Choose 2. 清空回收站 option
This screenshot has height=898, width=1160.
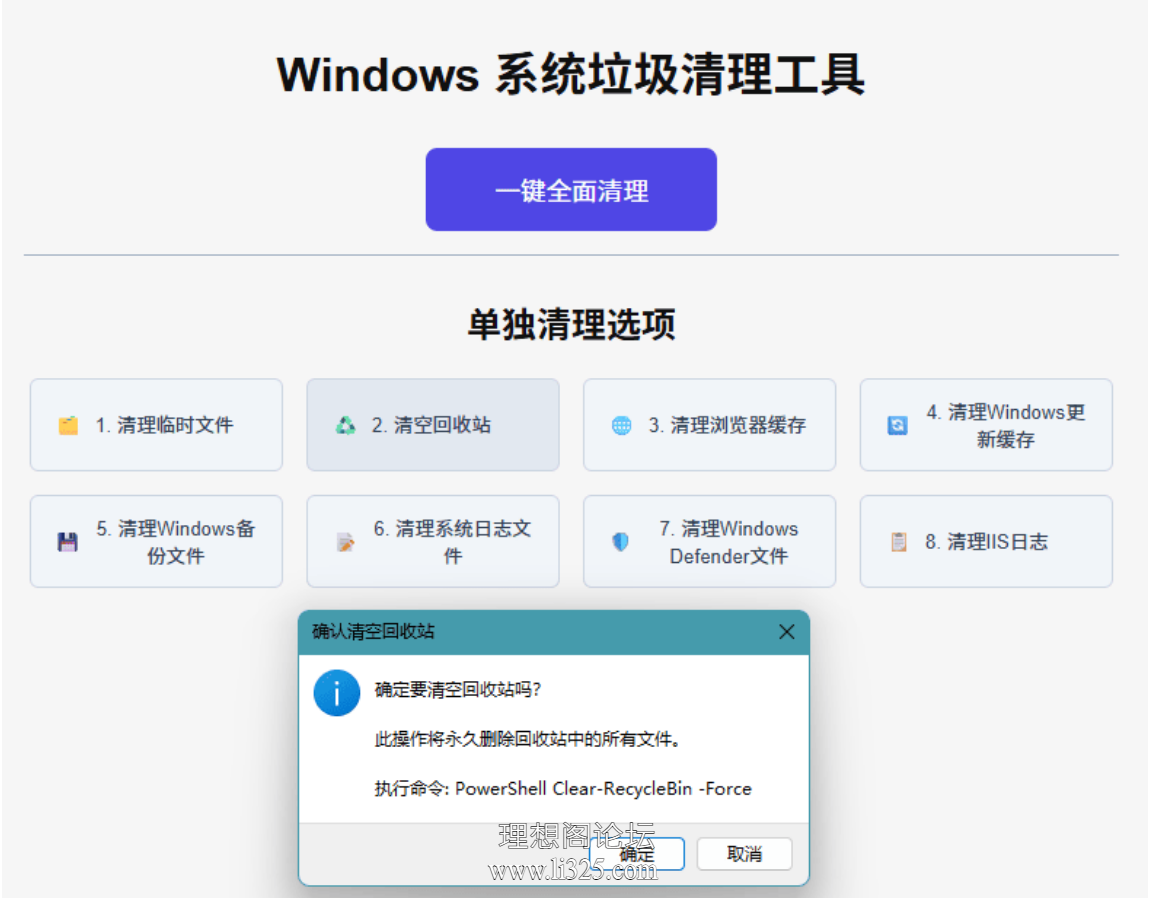coord(433,425)
